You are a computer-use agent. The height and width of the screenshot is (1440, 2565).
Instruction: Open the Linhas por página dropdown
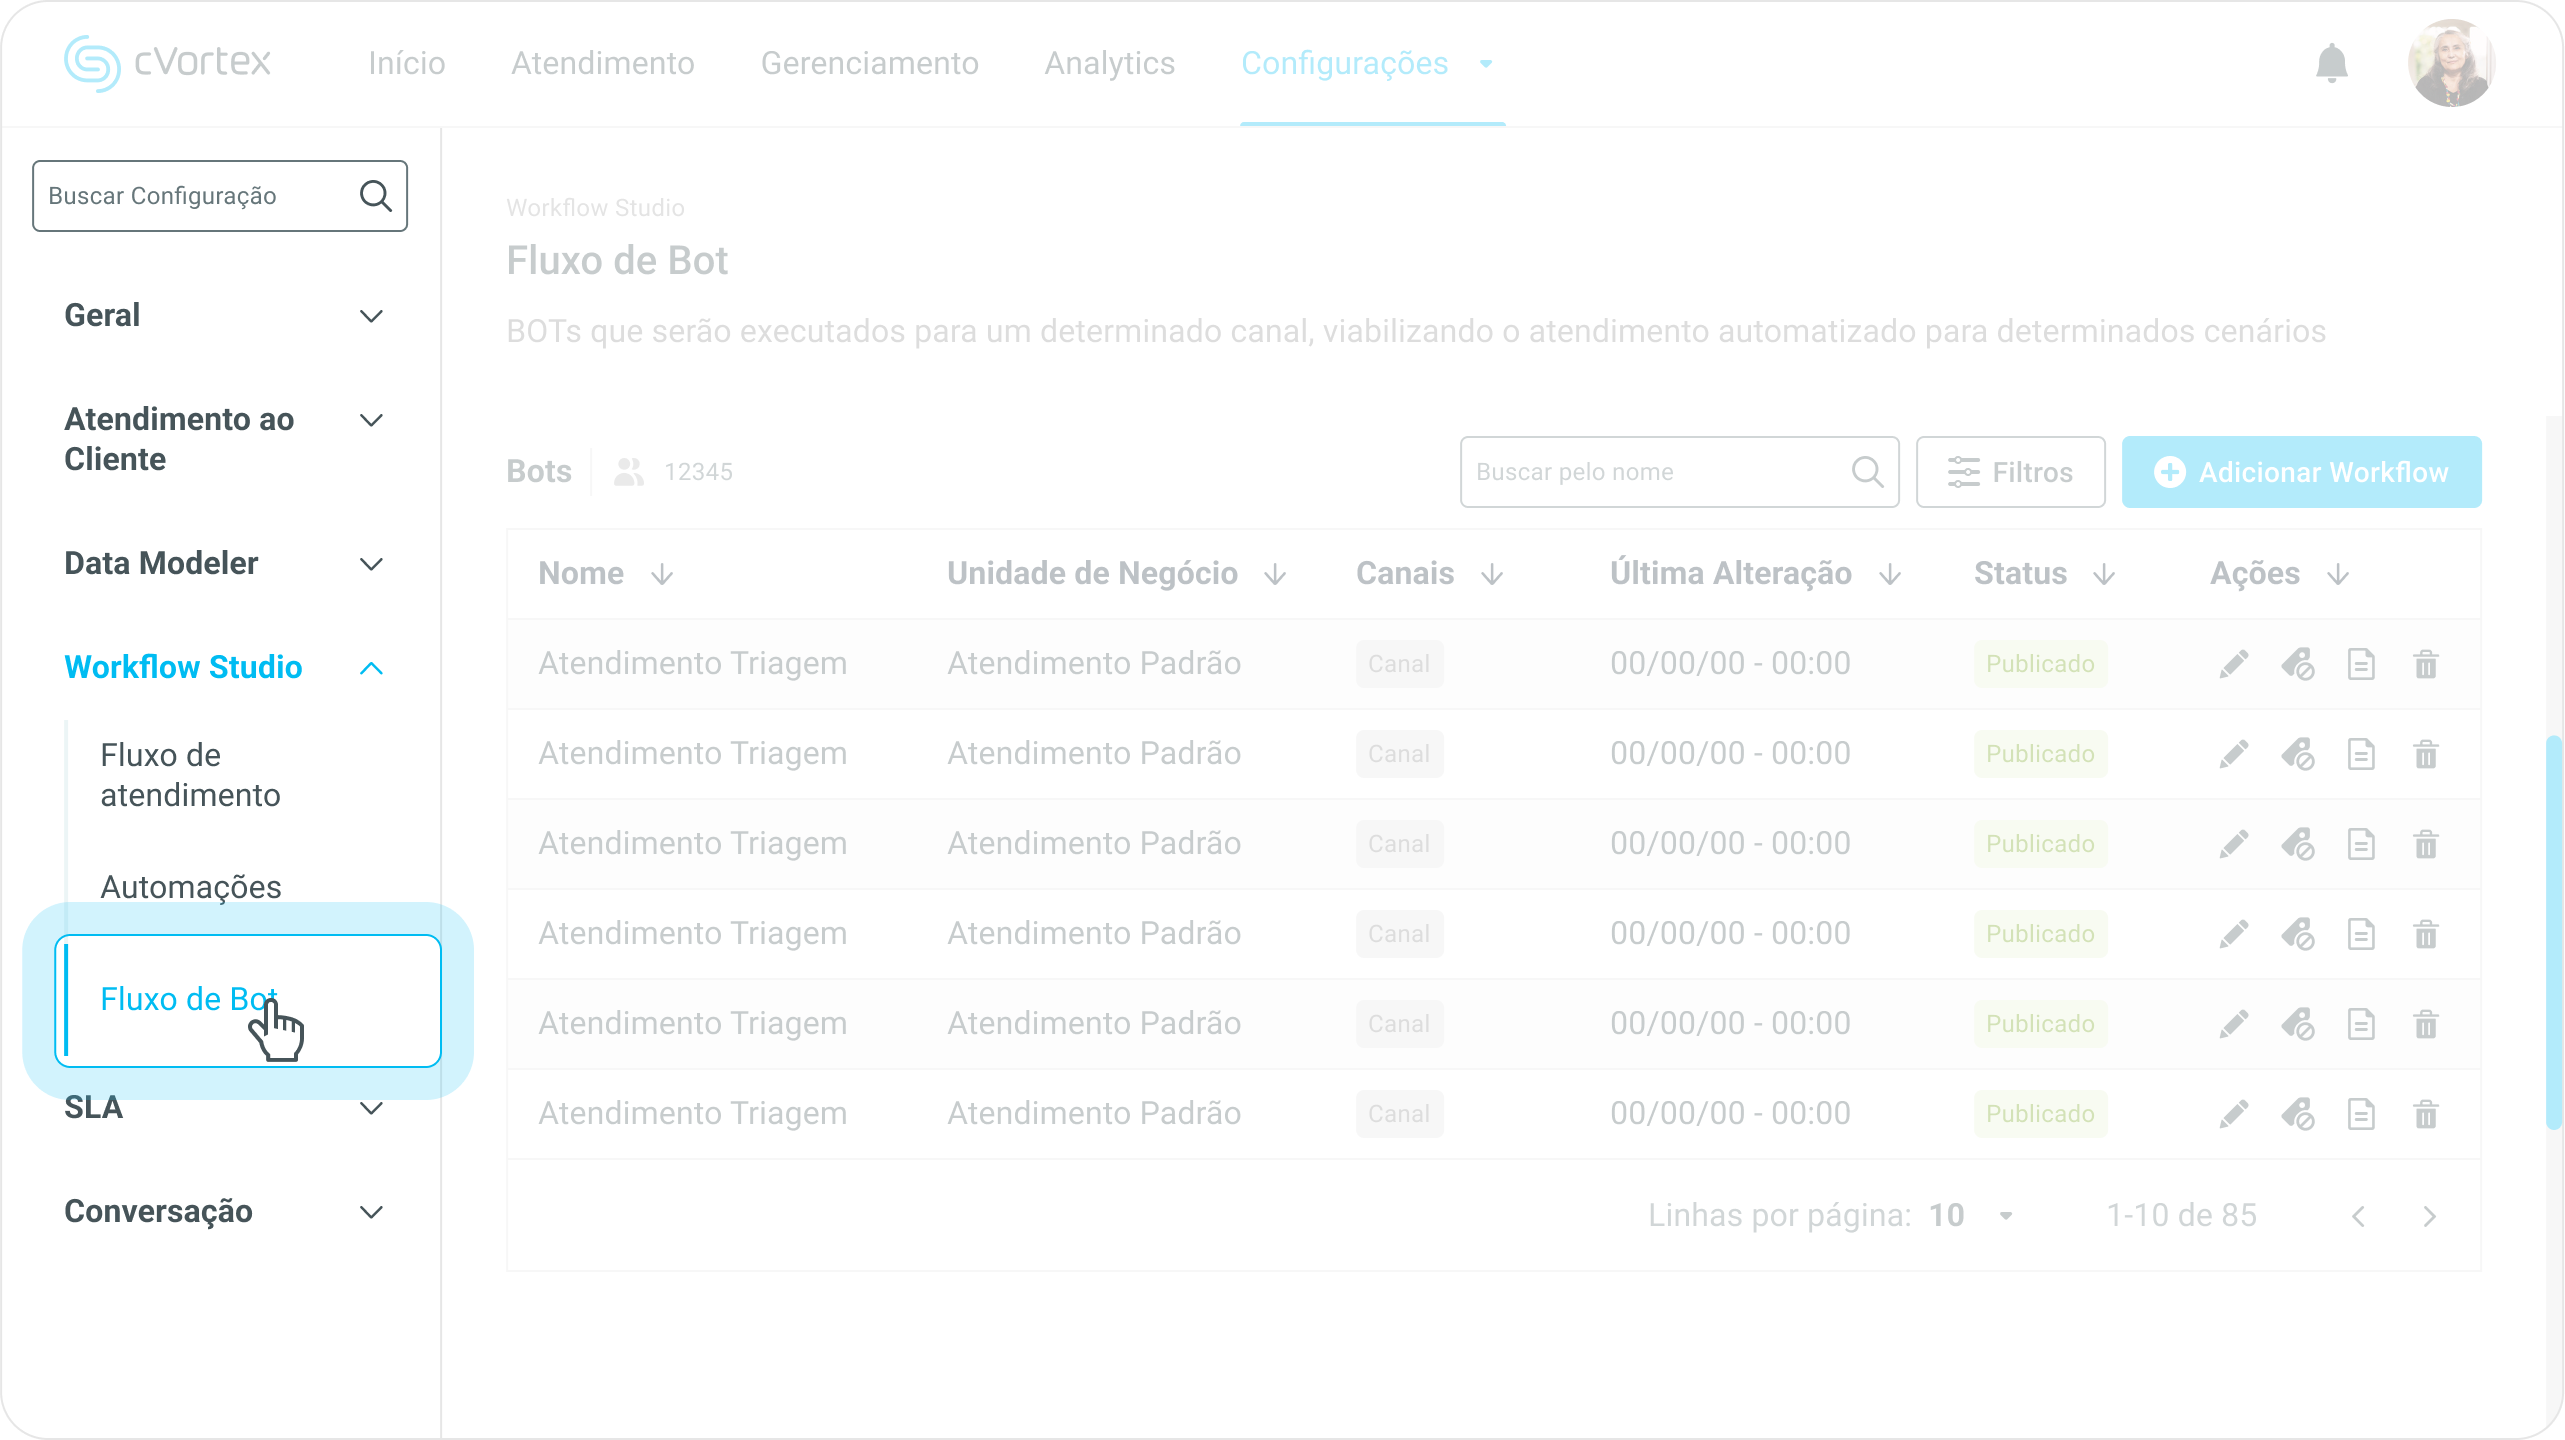[x=2005, y=1216]
